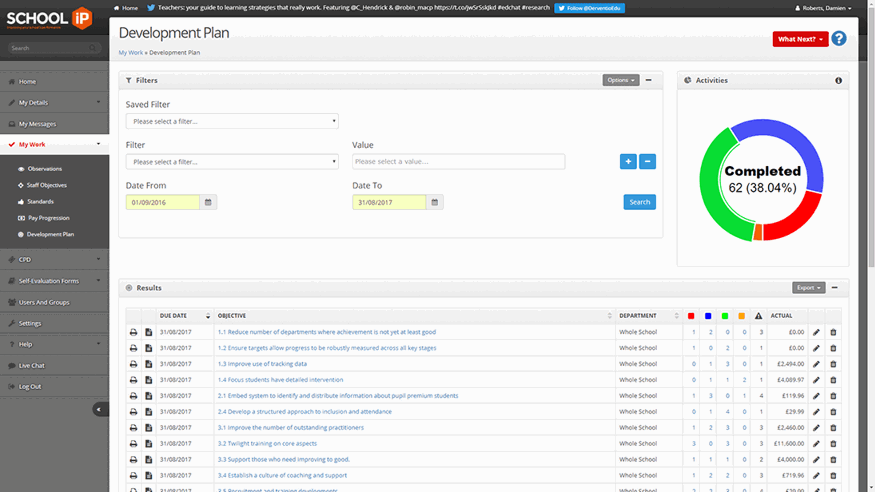The width and height of the screenshot is (875, 492).
Task: Click the Activities info icon
Action: tap(838, 80)
